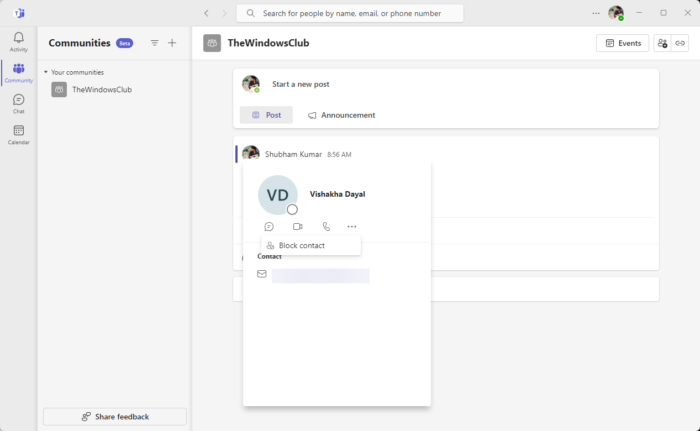Start a video call from contact card

pyautogui.click(x=297, y=227)
